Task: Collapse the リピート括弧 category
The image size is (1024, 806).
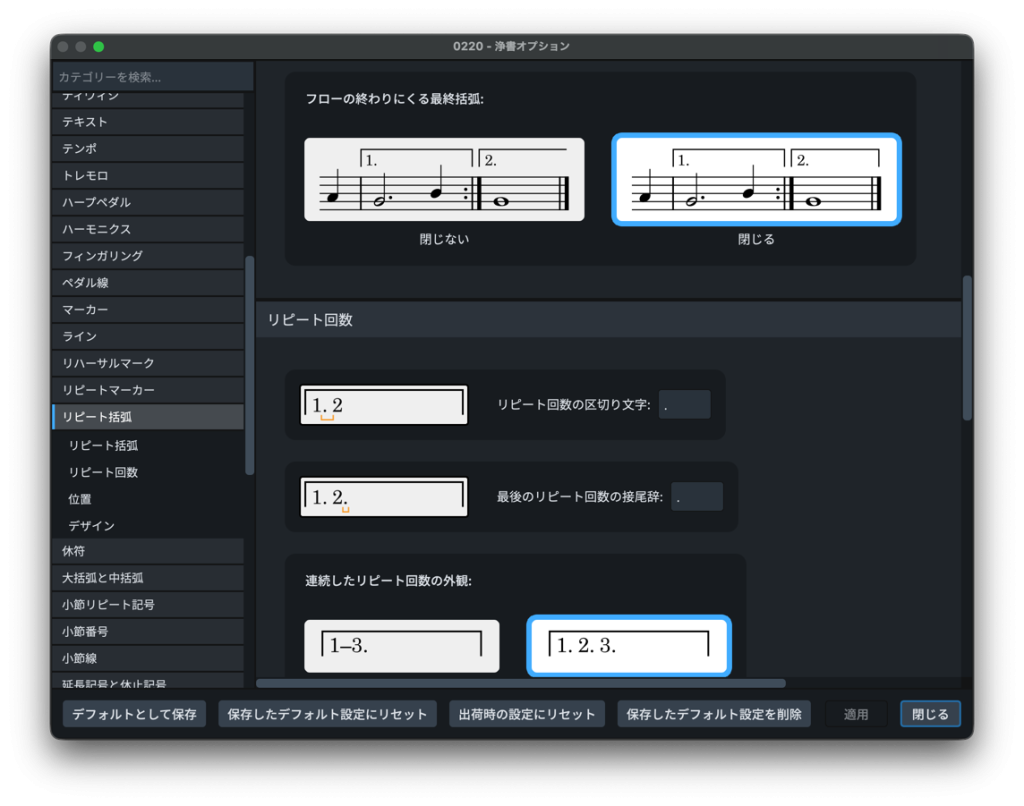Action: 148,417
